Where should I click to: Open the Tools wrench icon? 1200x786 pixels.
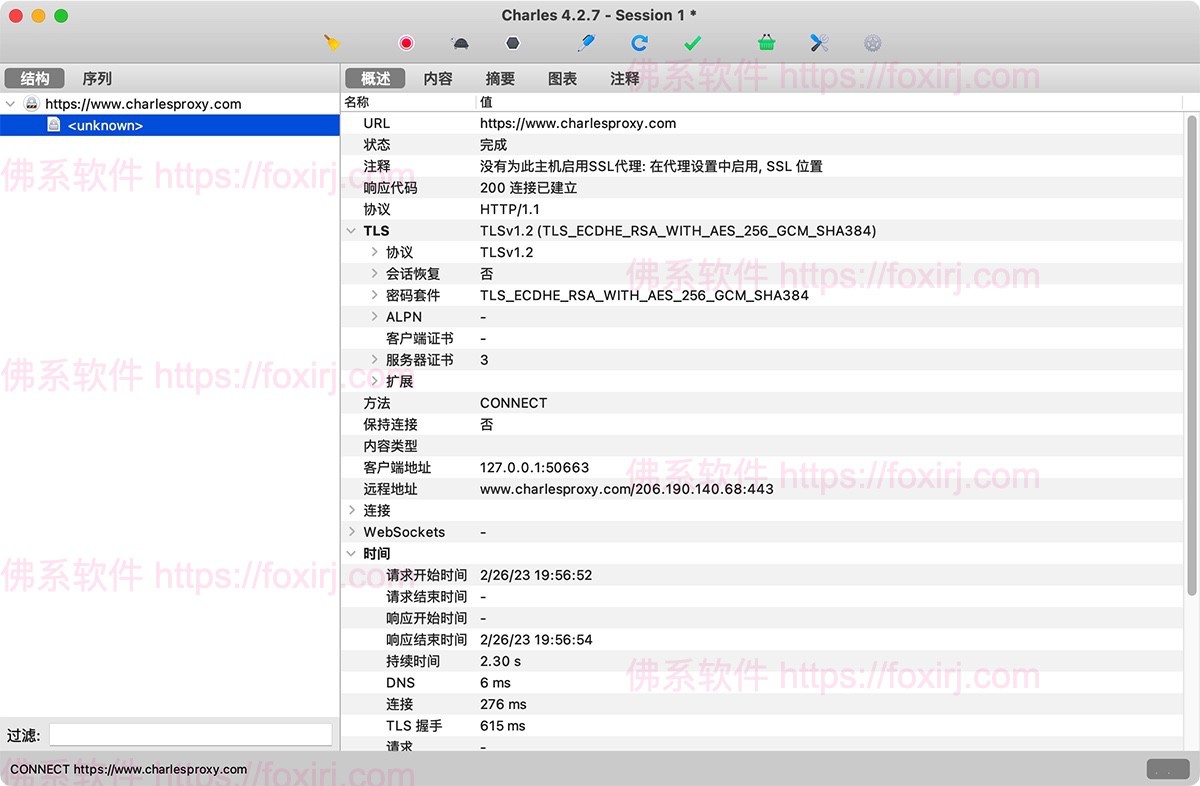pos(820,43)
